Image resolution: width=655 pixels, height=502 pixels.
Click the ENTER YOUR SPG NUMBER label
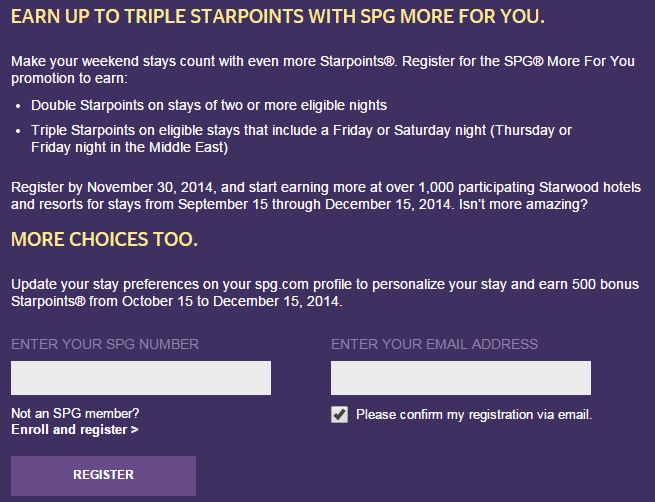point(105,344)
